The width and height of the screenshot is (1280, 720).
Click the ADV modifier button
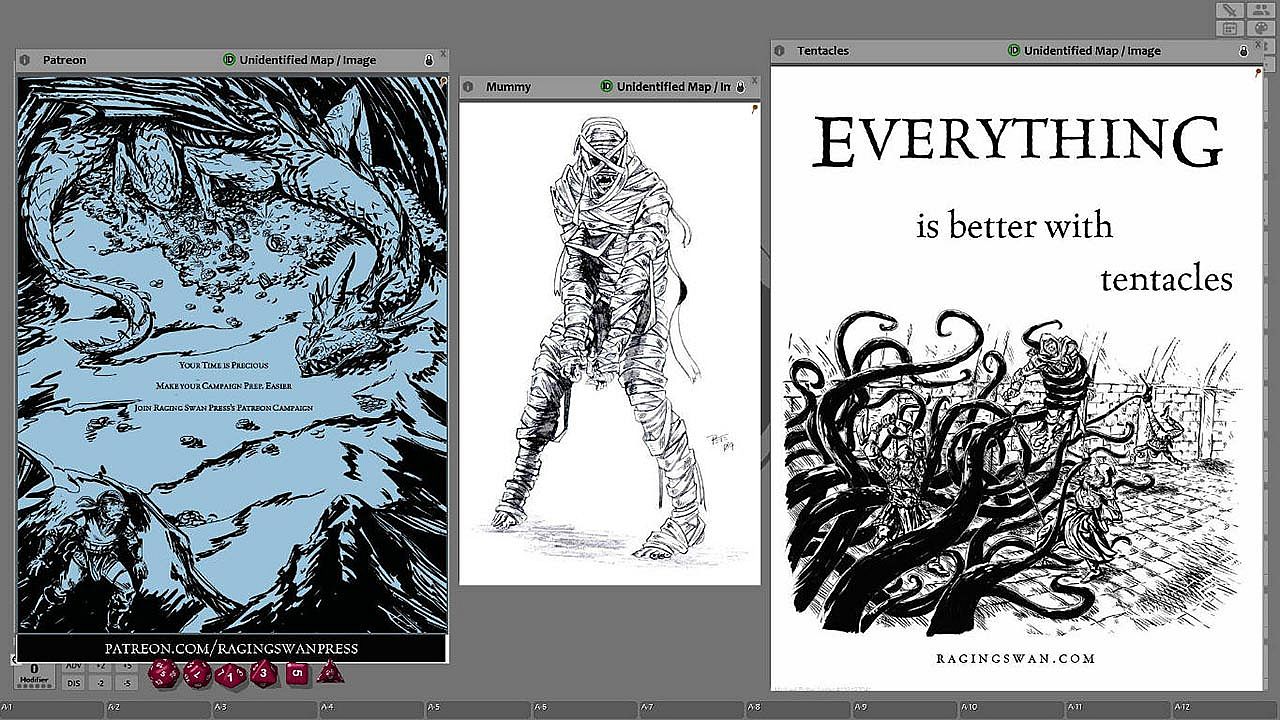click(x=73, y=665)
